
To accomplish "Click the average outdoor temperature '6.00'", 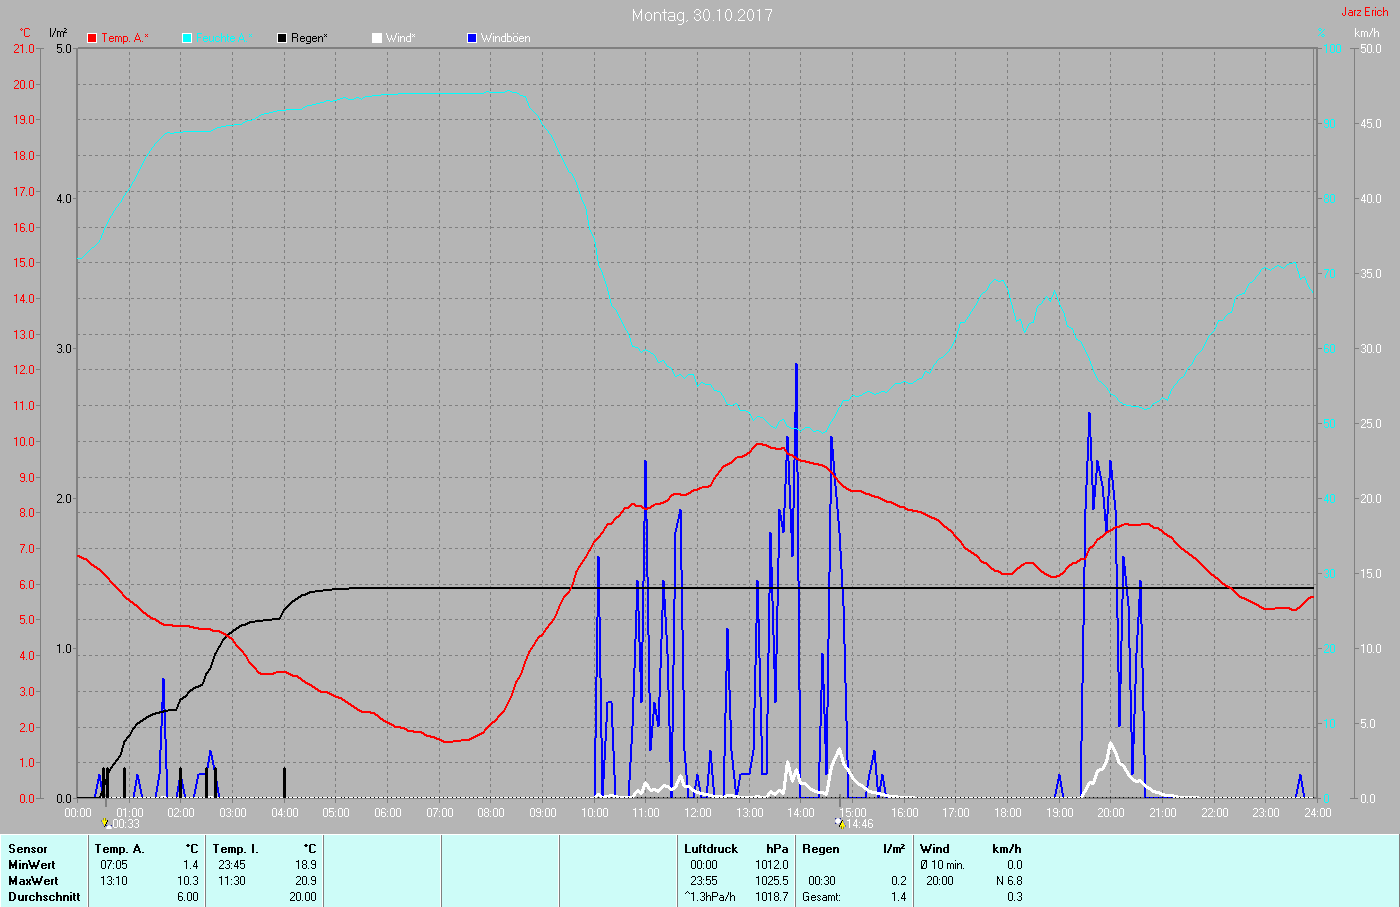I will pos(188,897).
